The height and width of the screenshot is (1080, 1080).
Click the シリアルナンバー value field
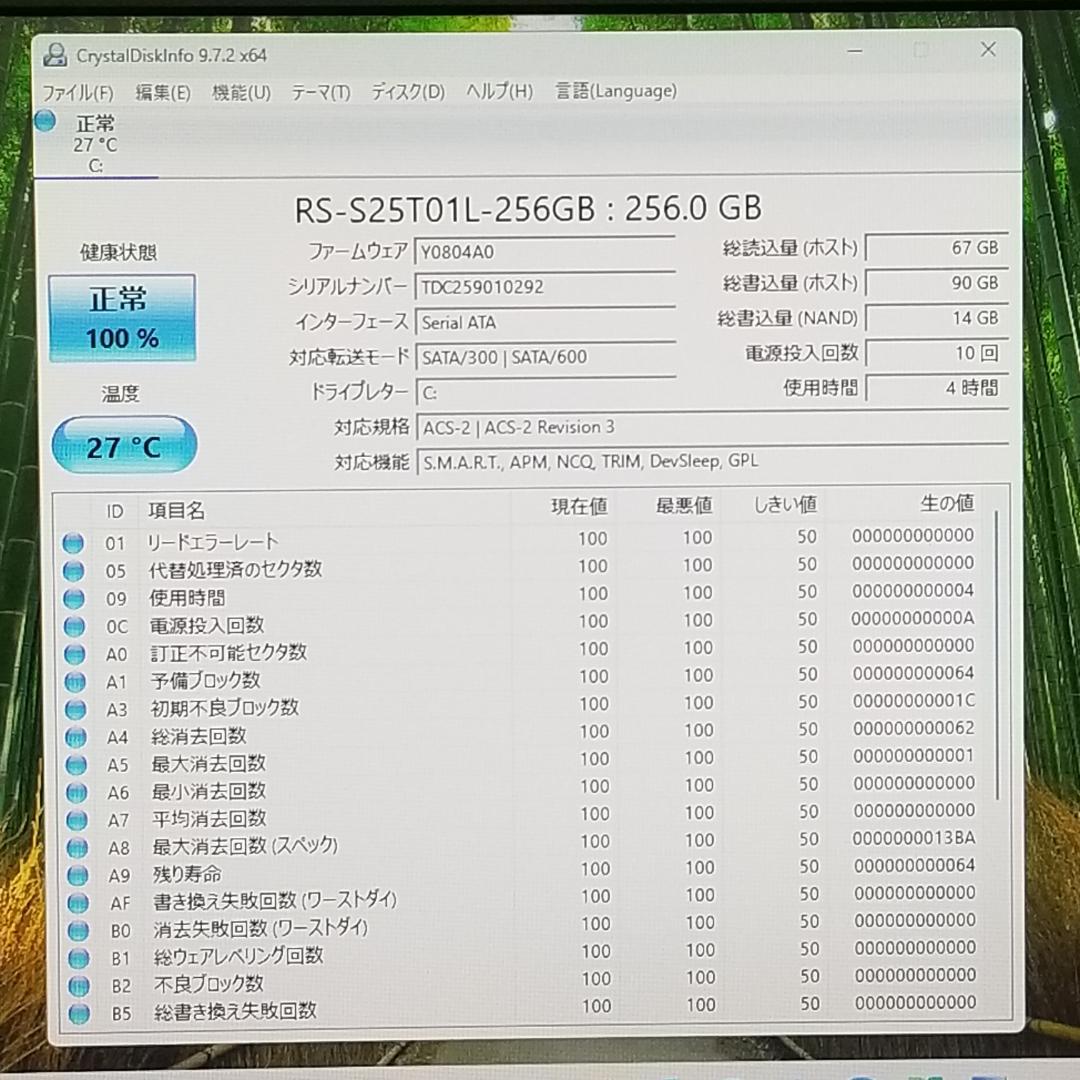545,287
